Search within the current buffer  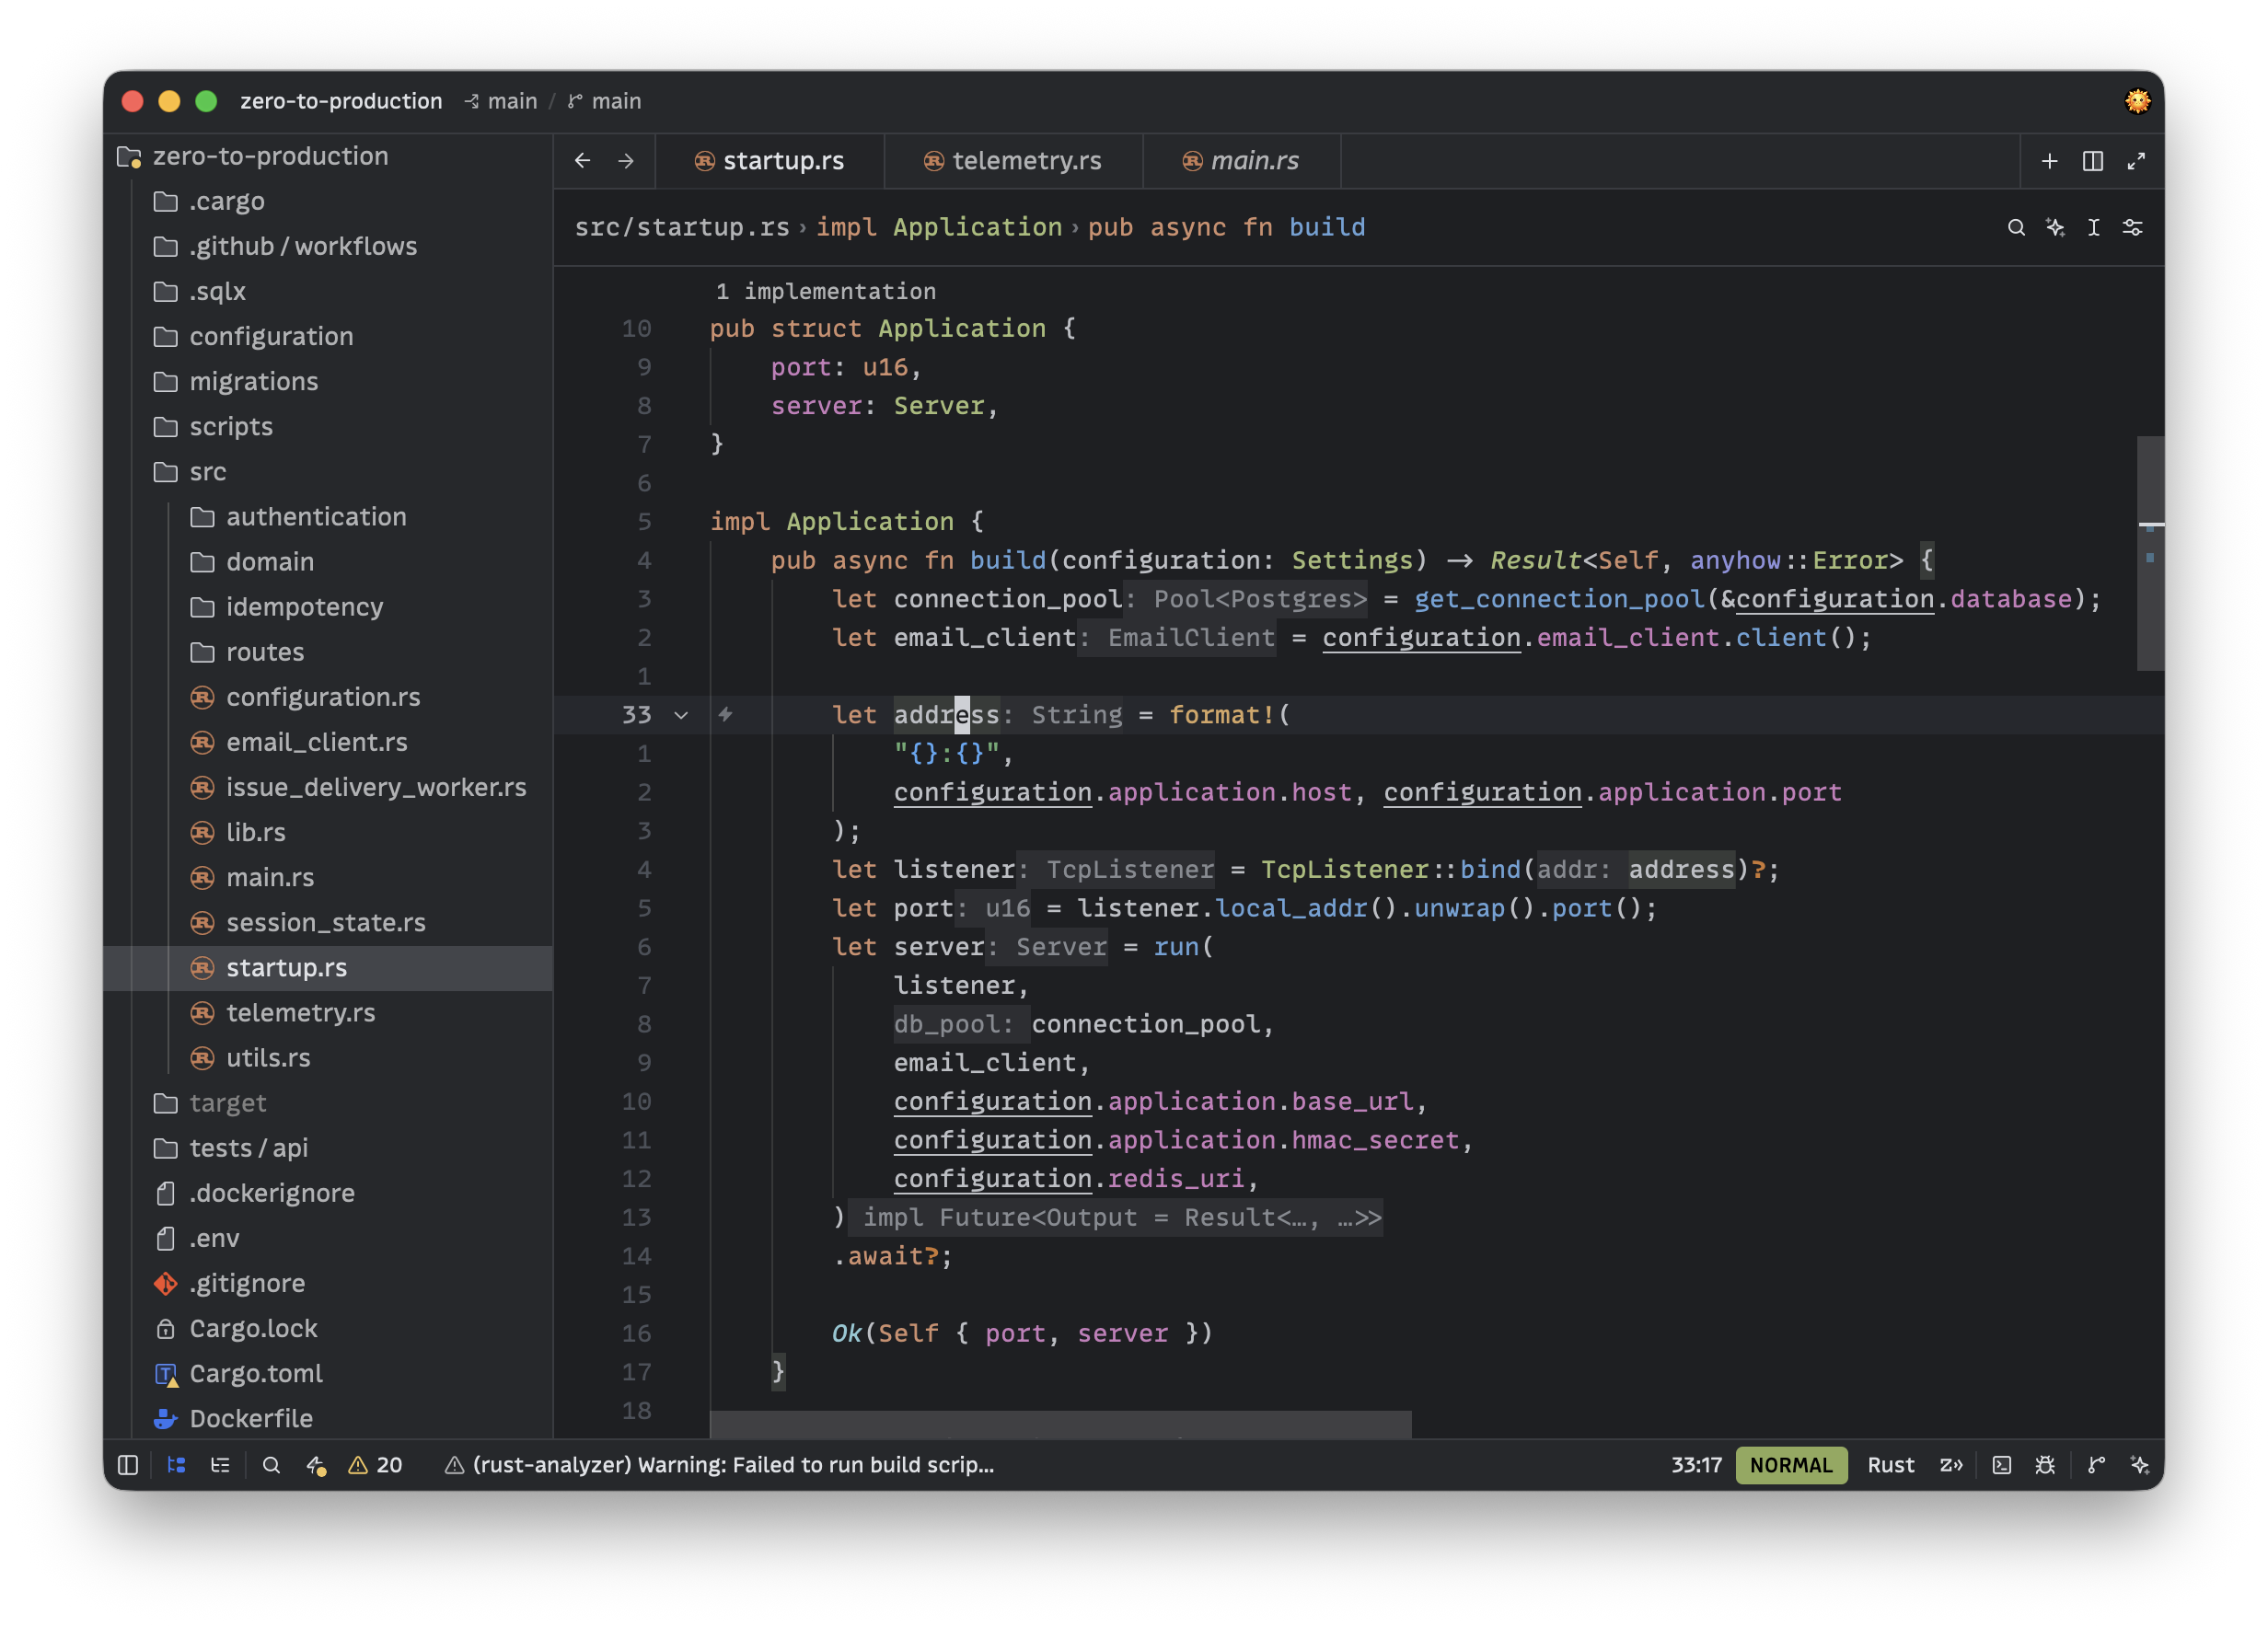(x=2016, y=228)
